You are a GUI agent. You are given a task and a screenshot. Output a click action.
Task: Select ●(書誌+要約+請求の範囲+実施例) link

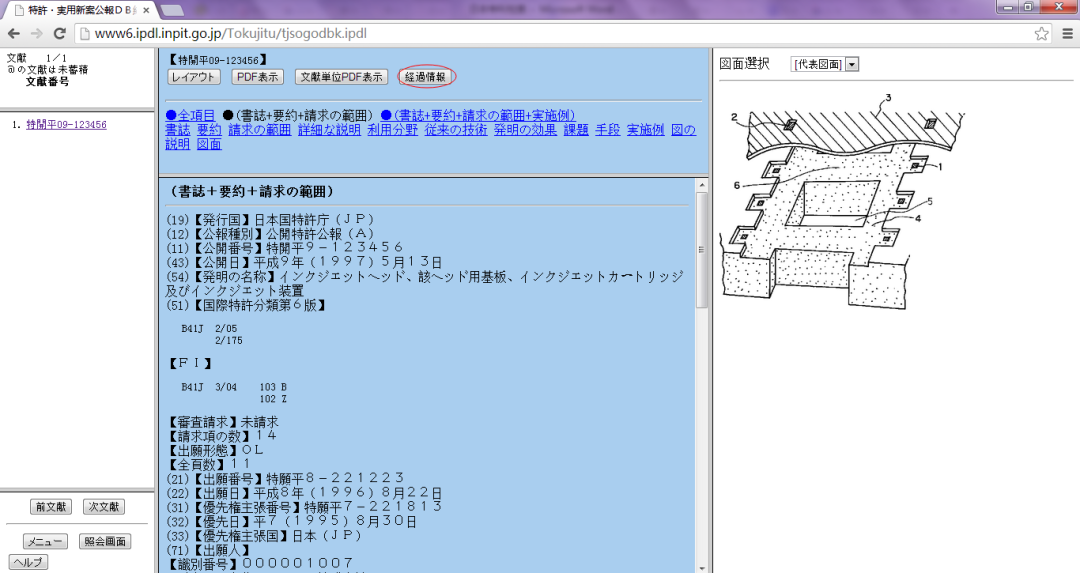pos(477,115)
